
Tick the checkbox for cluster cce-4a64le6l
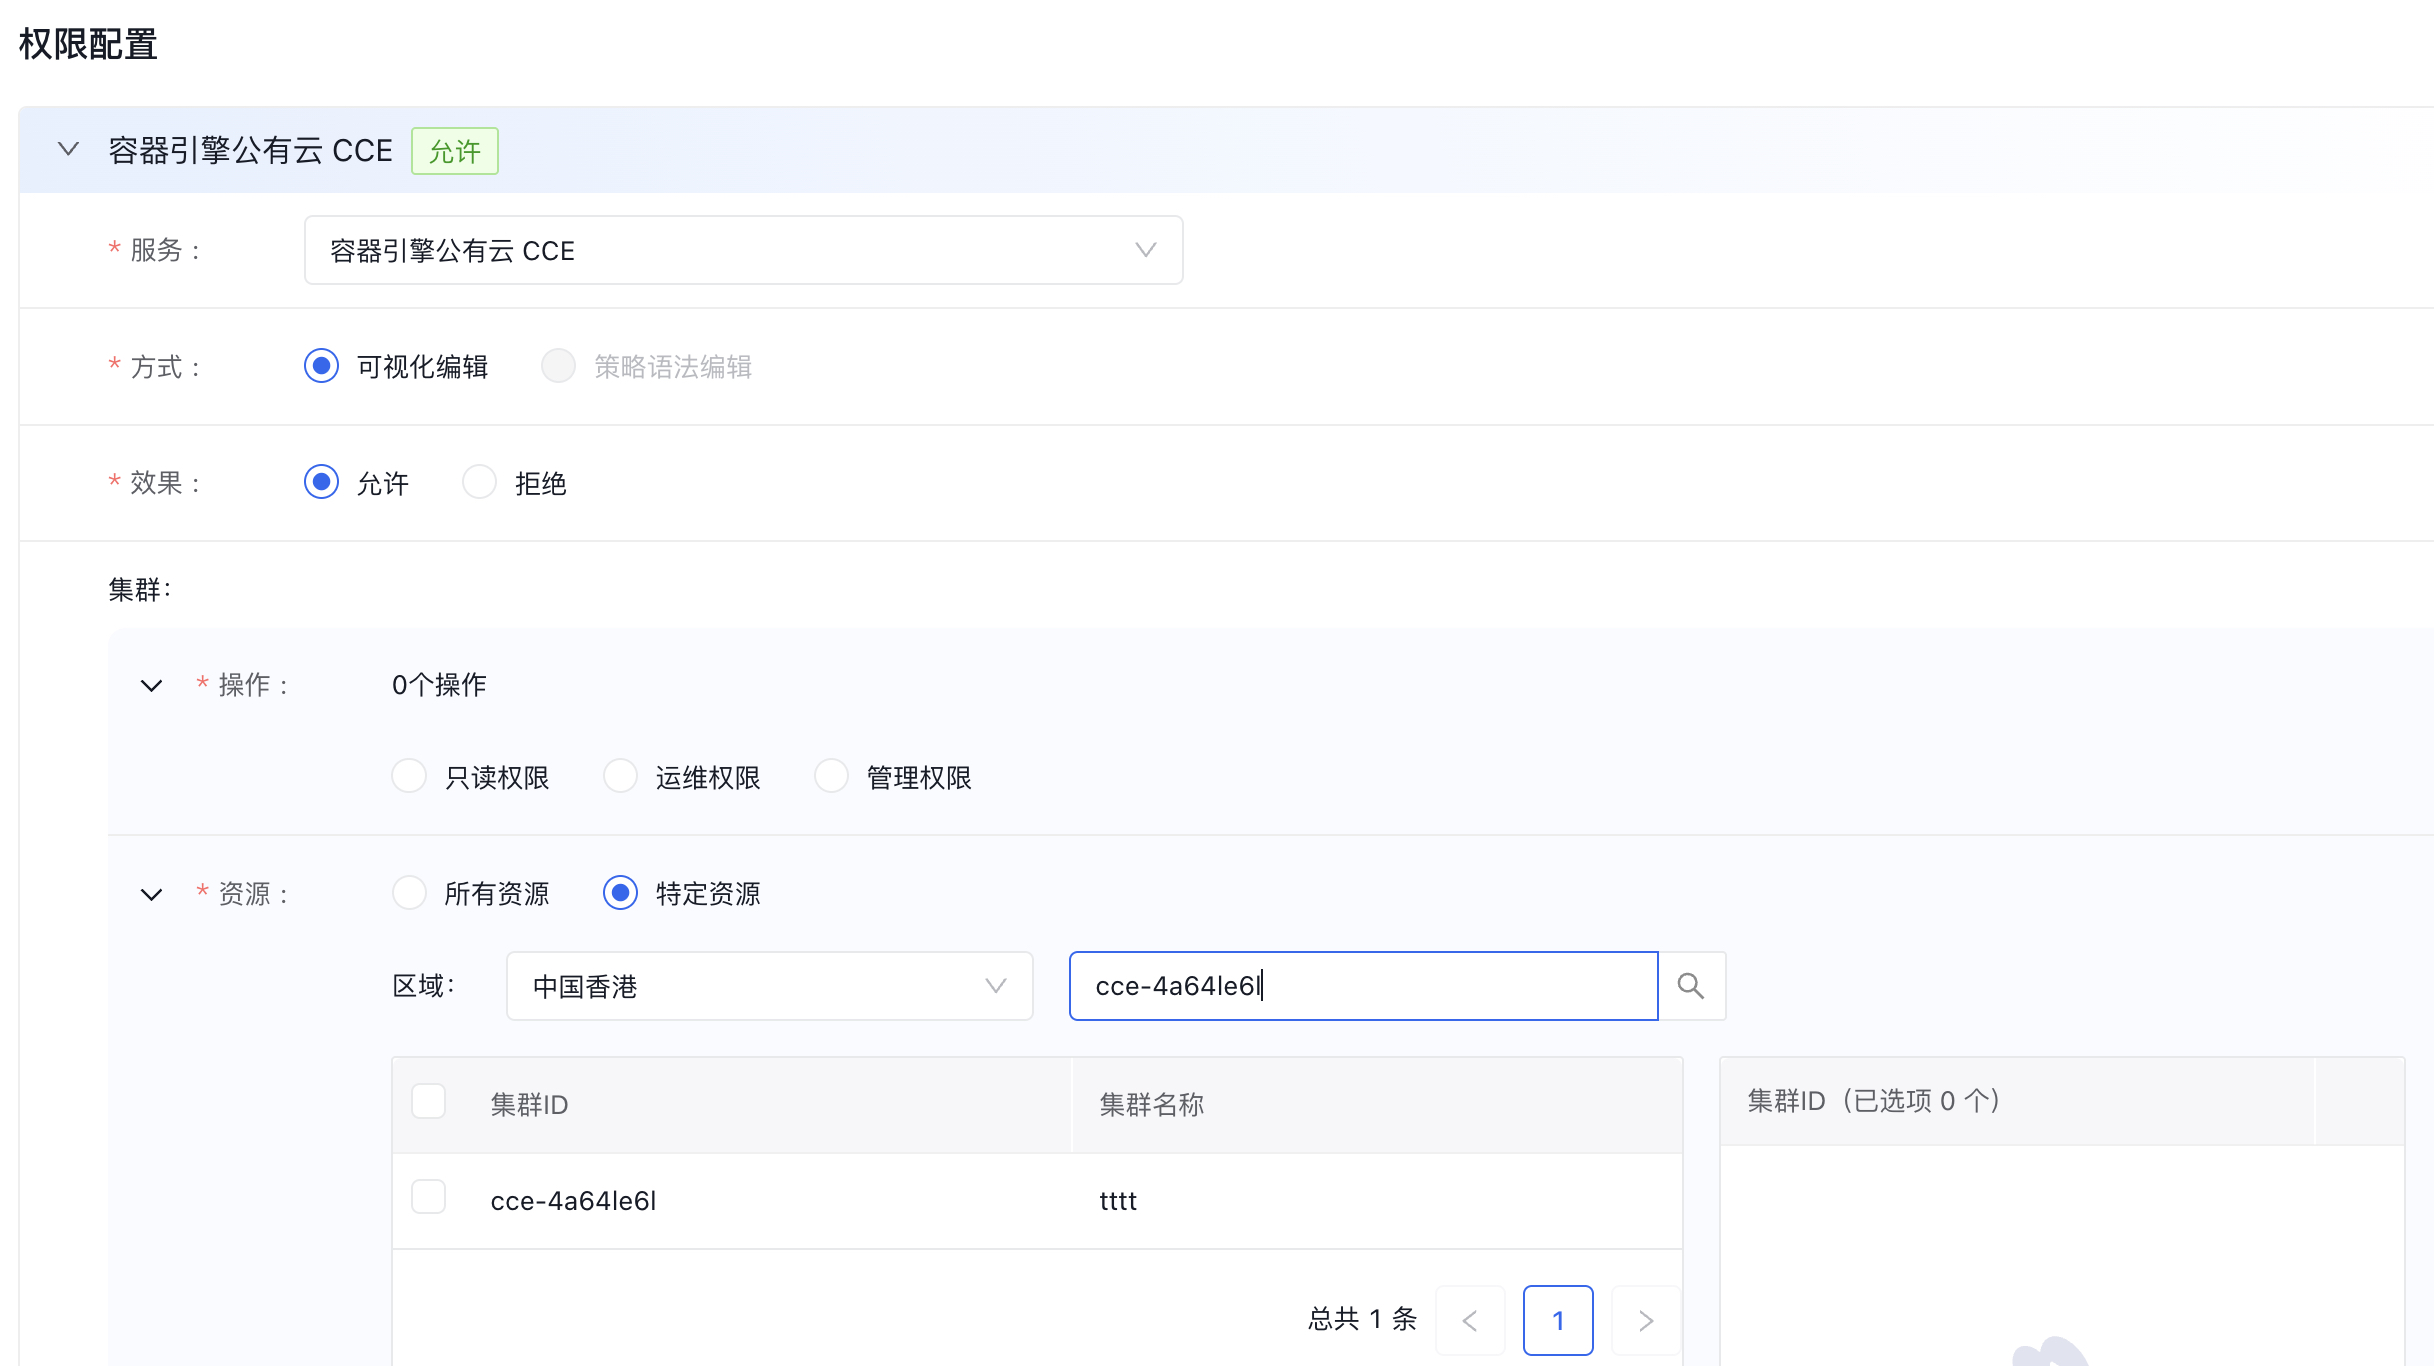[428, 1198]
